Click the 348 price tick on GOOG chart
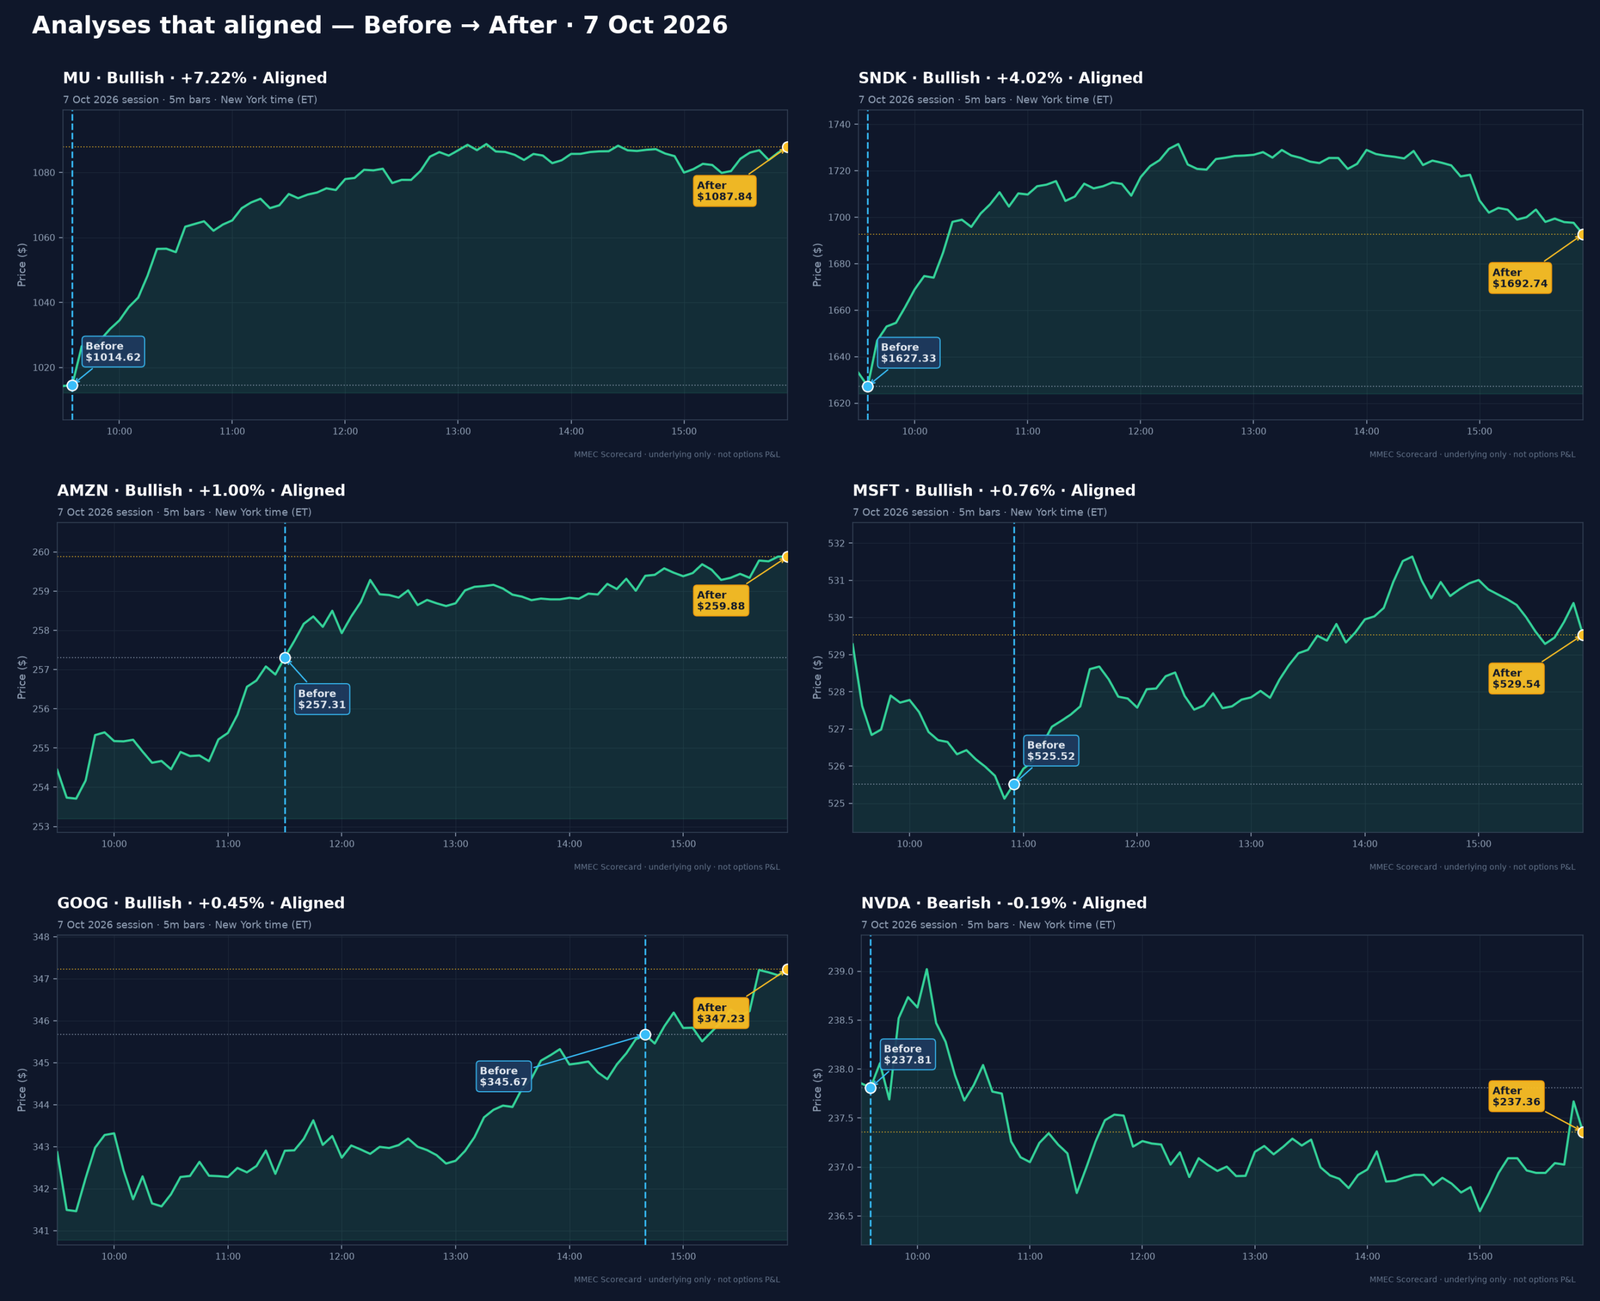 pyautogui.click(x=41, y=937)
